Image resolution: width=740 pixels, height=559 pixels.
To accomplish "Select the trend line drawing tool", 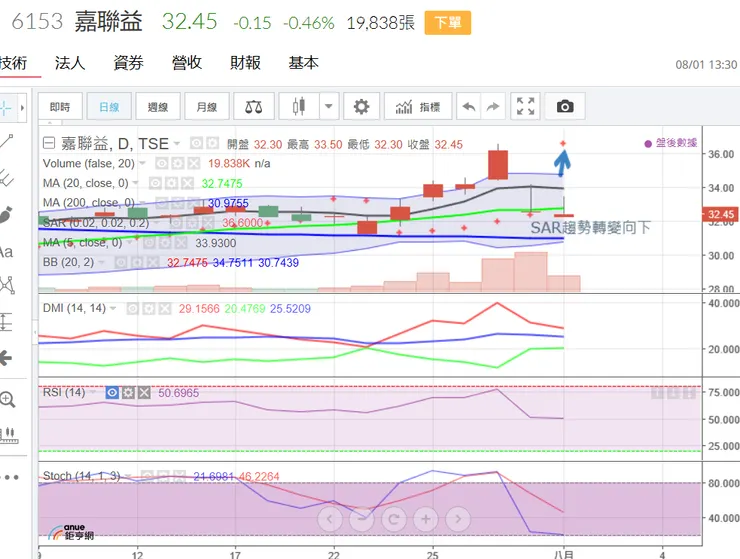I will tap(7, 141).
